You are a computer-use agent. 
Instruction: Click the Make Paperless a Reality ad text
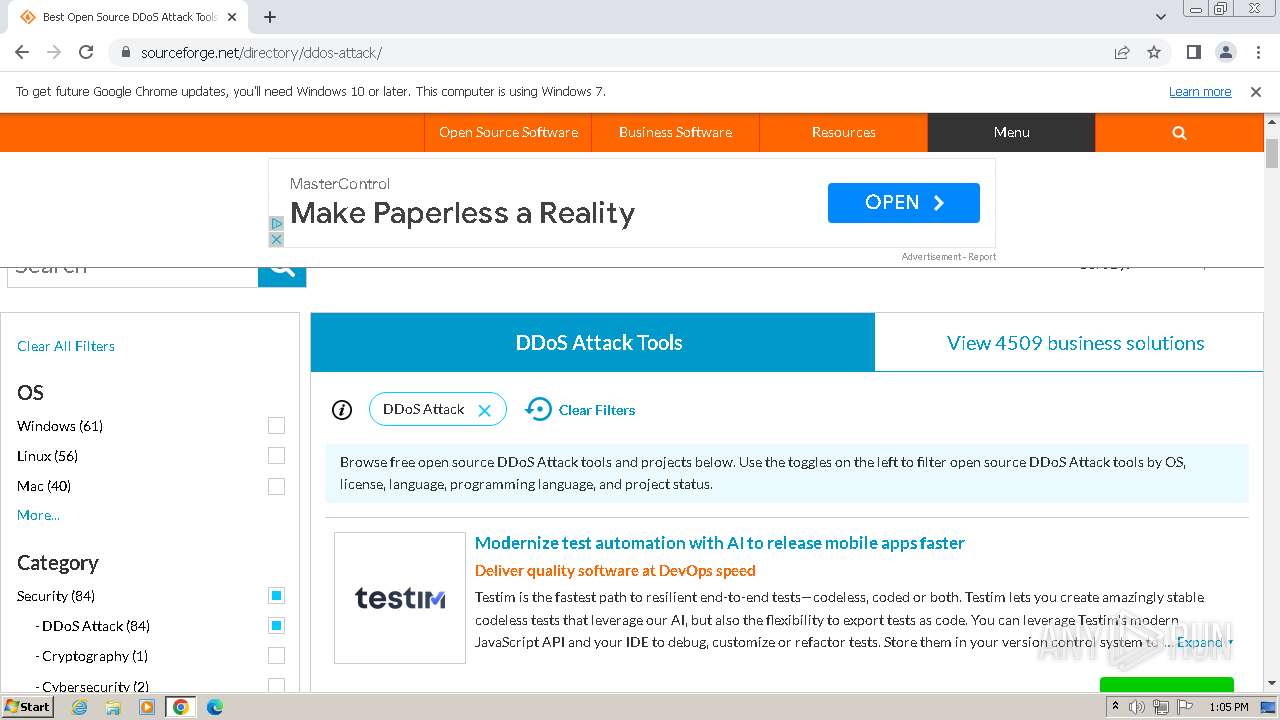pos(463,213)
